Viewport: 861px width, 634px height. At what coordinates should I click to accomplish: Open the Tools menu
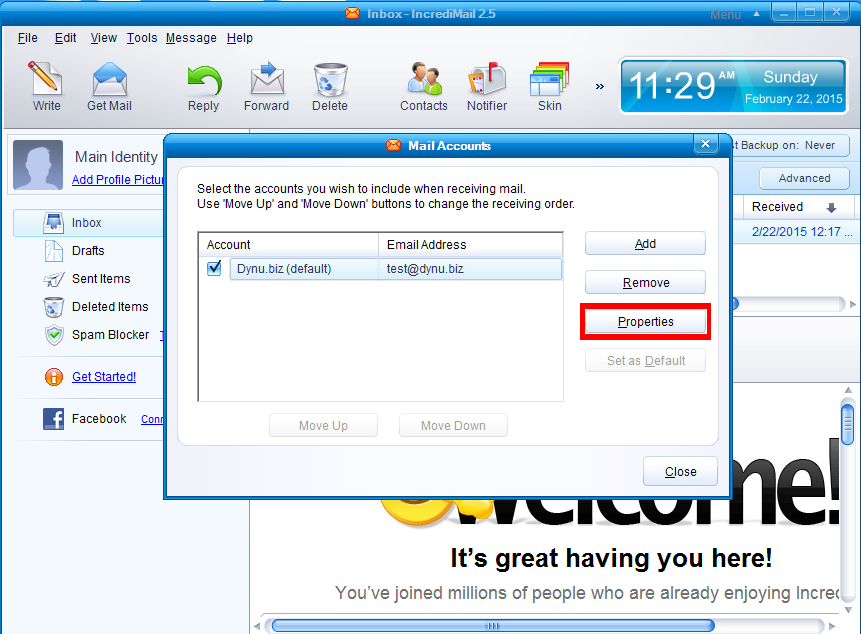[142, 38]
